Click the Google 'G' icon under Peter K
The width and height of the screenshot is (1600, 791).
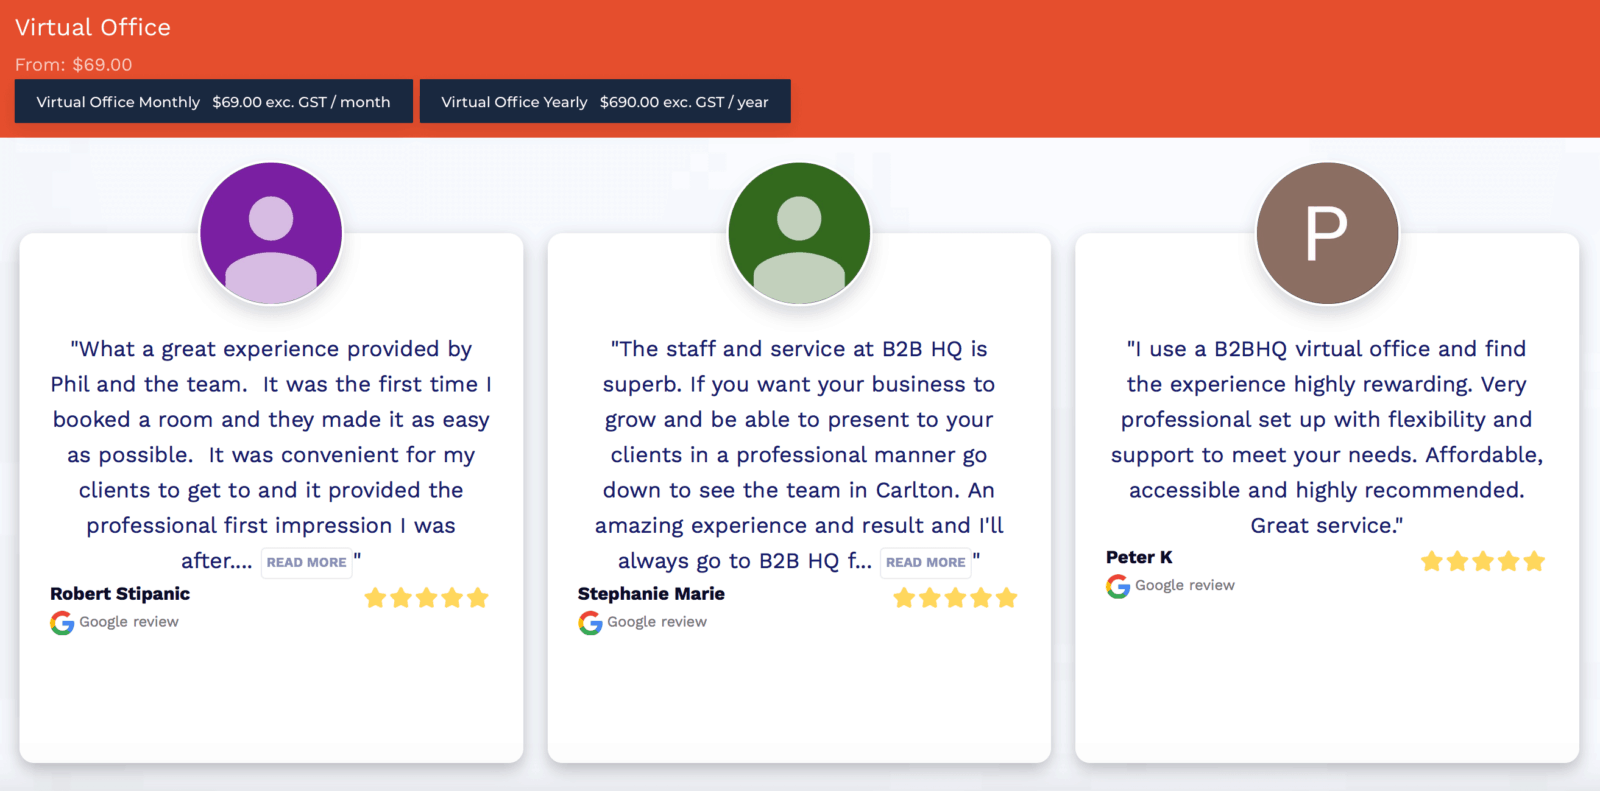point(1117,587)
